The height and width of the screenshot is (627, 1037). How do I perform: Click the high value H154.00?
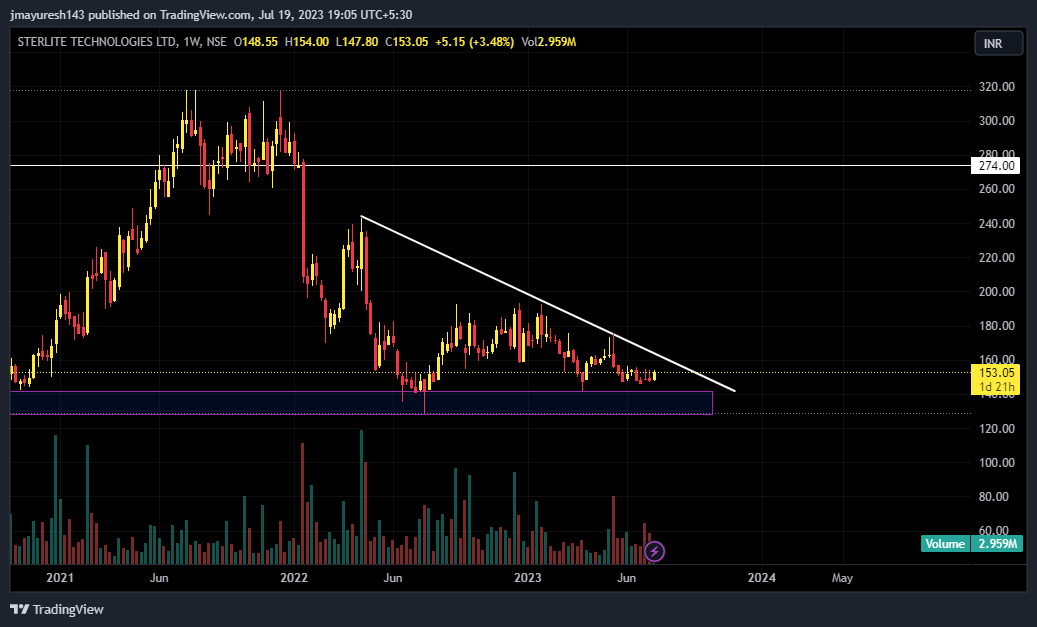tap(306, 42)
